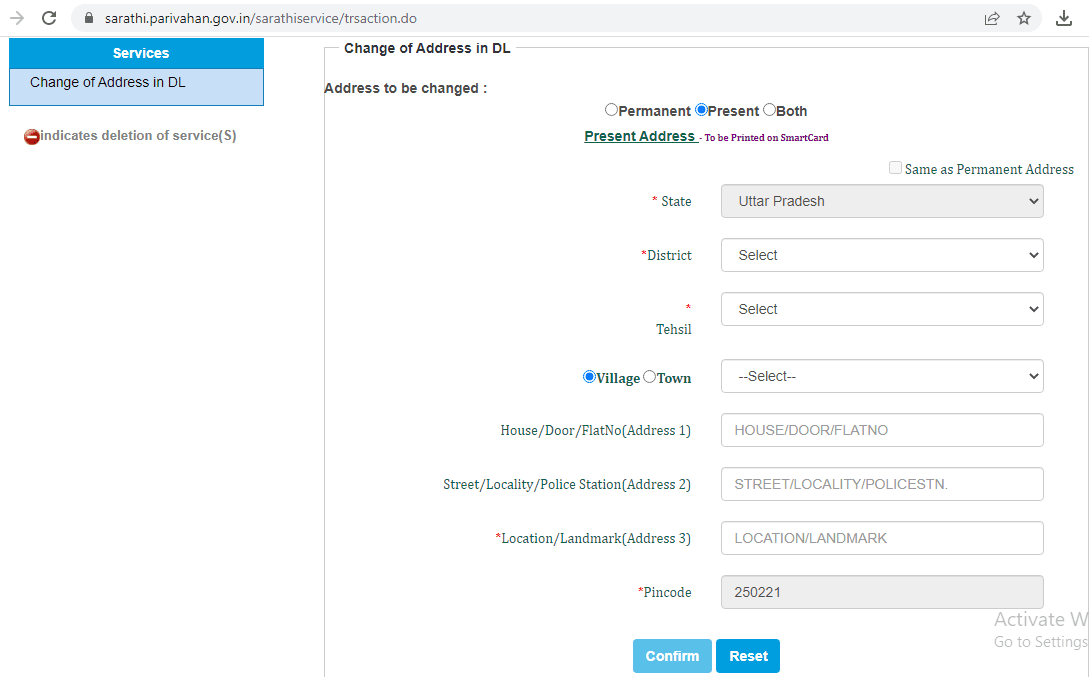Focus the House/Door/FlatNo input field
The height and width of the screenshot is (677, 1089).
click(x=882, y=431)
